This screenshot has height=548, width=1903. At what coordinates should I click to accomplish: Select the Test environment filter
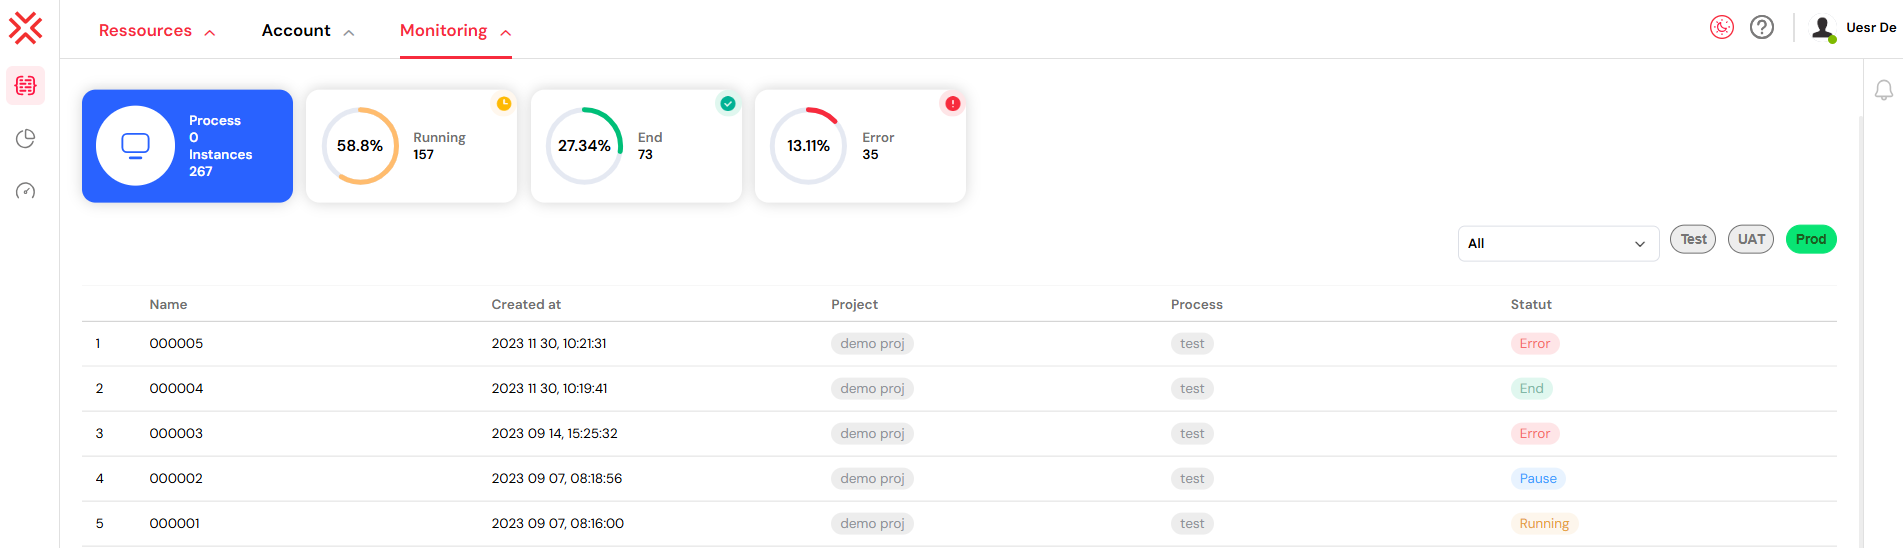1693,239
